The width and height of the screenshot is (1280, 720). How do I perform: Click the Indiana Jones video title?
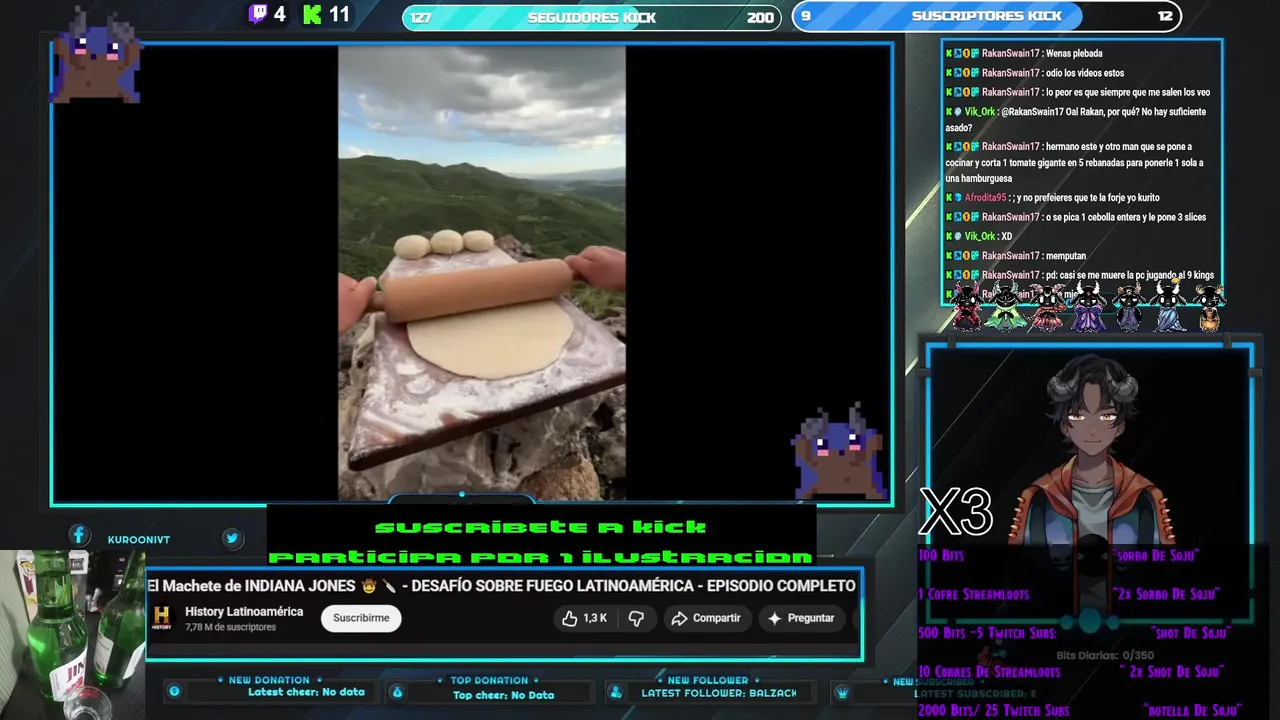[501, 586]
